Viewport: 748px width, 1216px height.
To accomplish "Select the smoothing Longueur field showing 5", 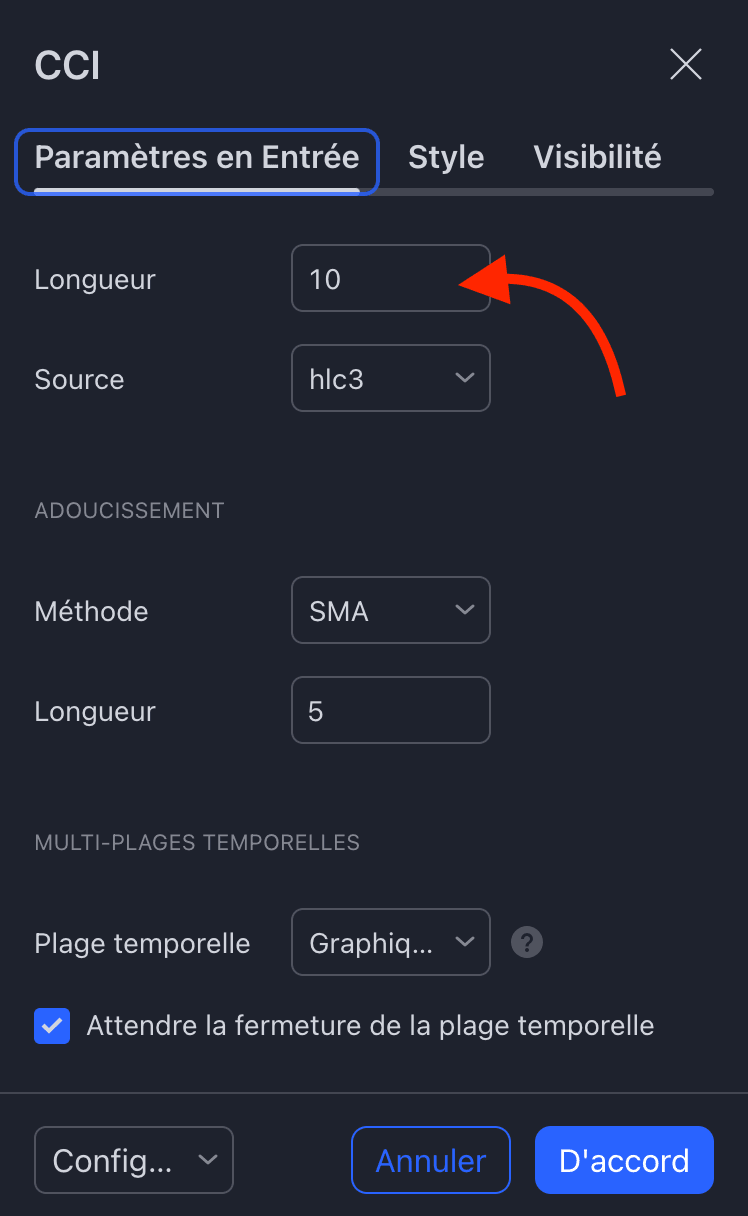I will point(390,710).
